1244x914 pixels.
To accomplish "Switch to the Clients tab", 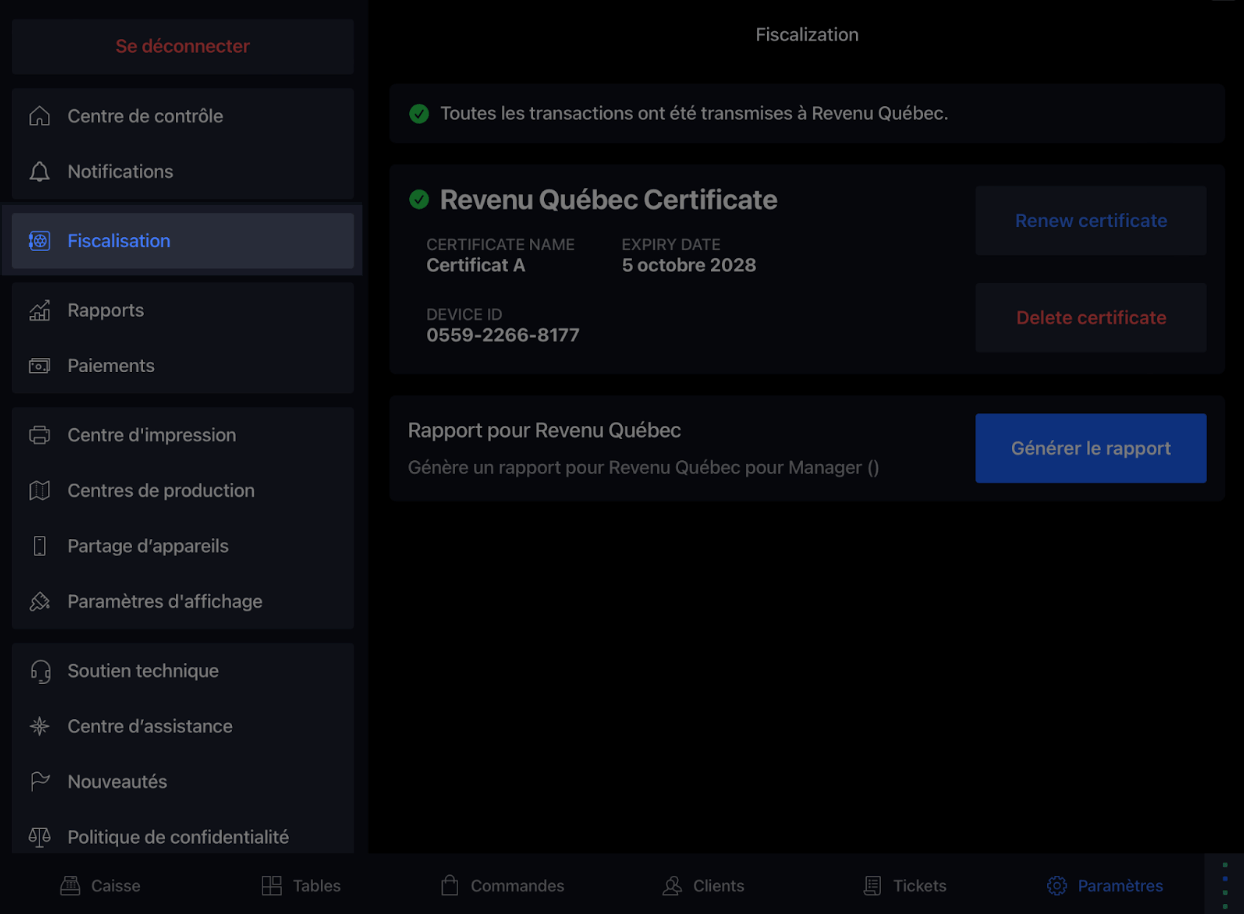I will click(703, 886).
